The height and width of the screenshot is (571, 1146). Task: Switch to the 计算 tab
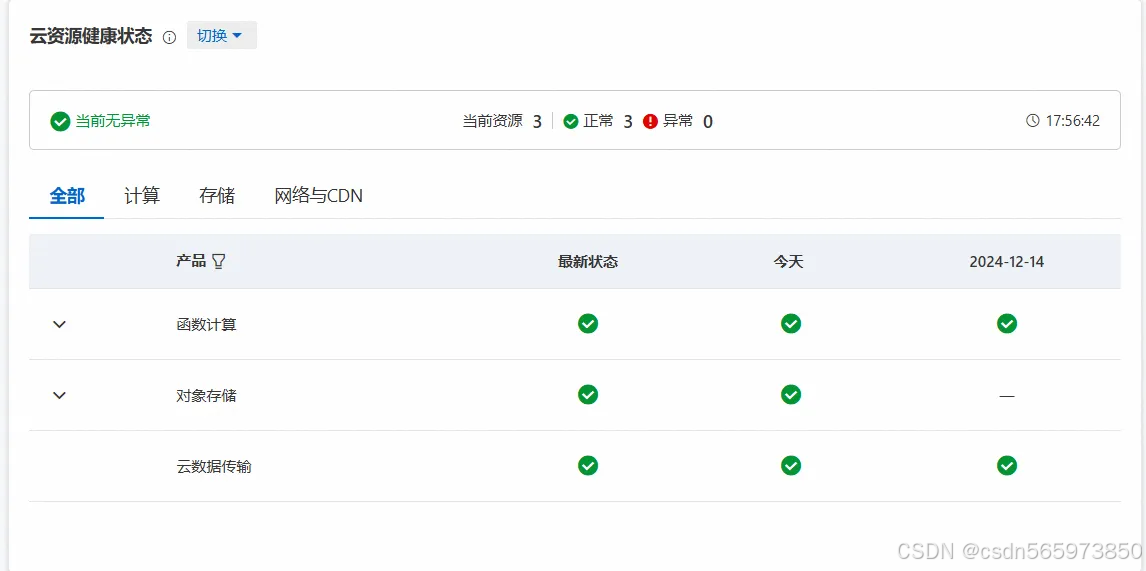[142, 196]
